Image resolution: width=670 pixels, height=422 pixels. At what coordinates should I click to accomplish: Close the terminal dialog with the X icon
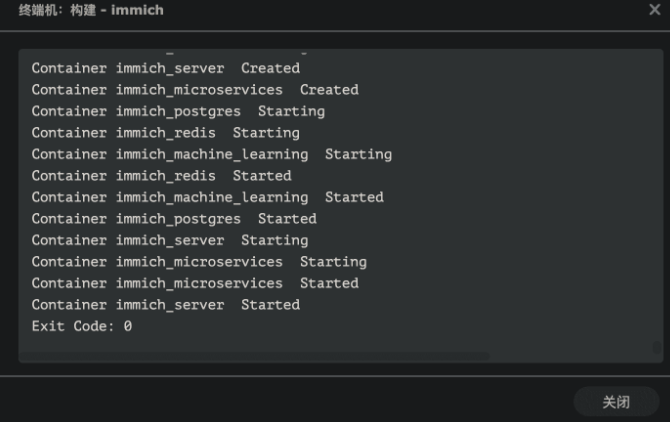coord(655,10)
